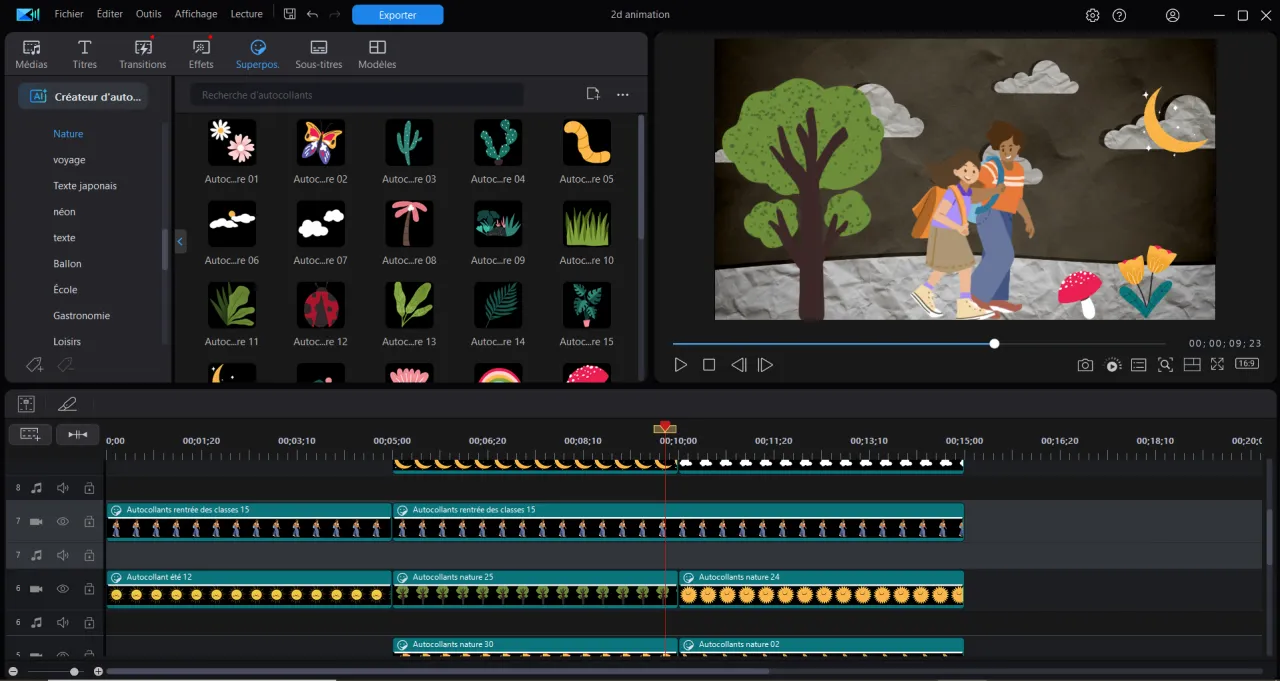Switch to the Sous-titres tab
Screen dimensions: 1280x681
point(318,53)
